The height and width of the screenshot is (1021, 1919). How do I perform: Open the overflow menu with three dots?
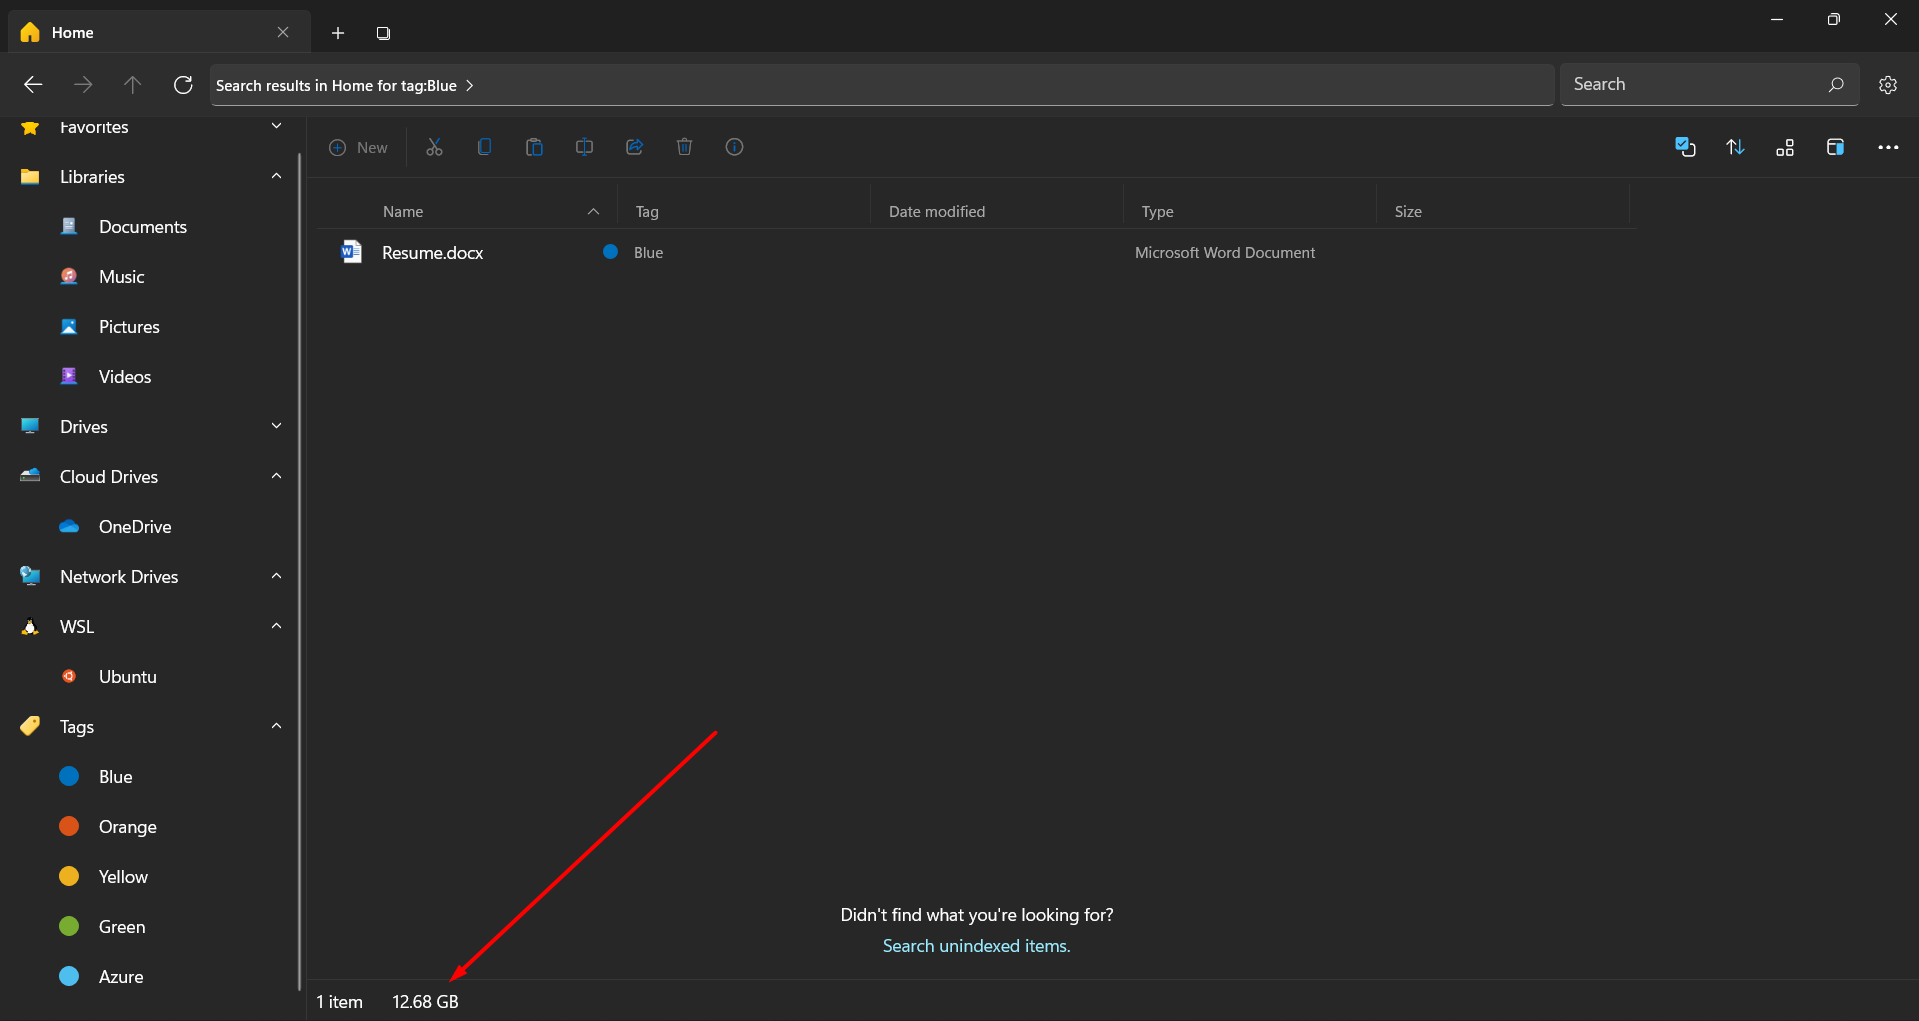click(x=1888, y=147)
